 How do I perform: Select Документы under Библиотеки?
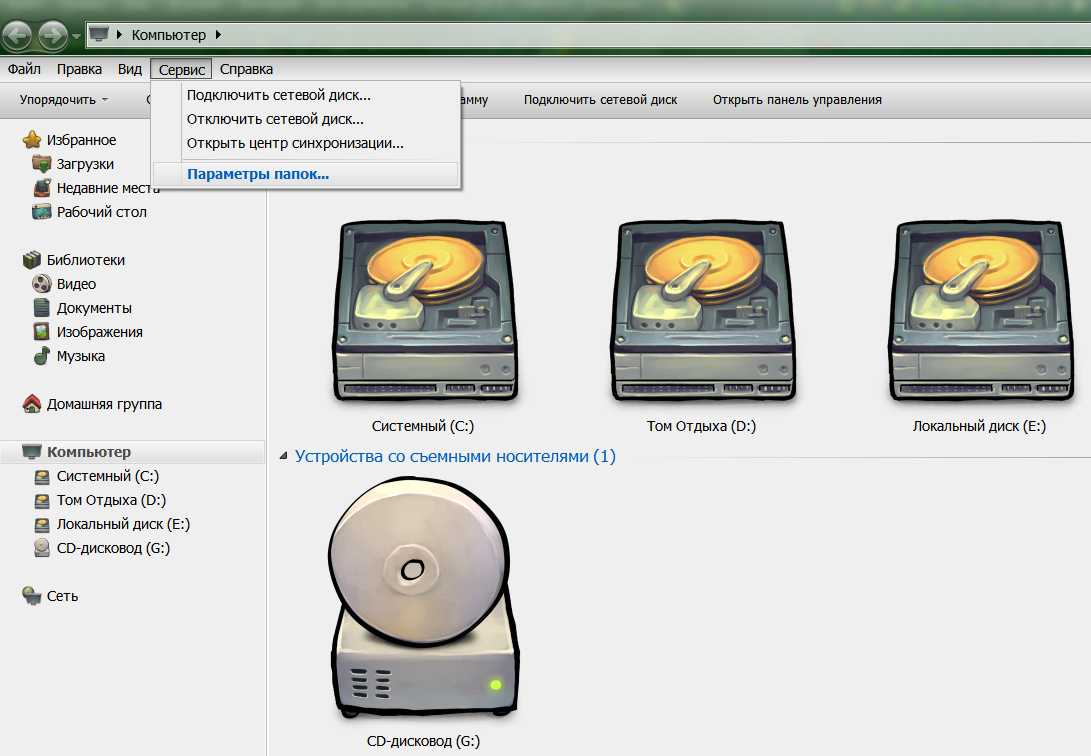(x=94, y=308)
